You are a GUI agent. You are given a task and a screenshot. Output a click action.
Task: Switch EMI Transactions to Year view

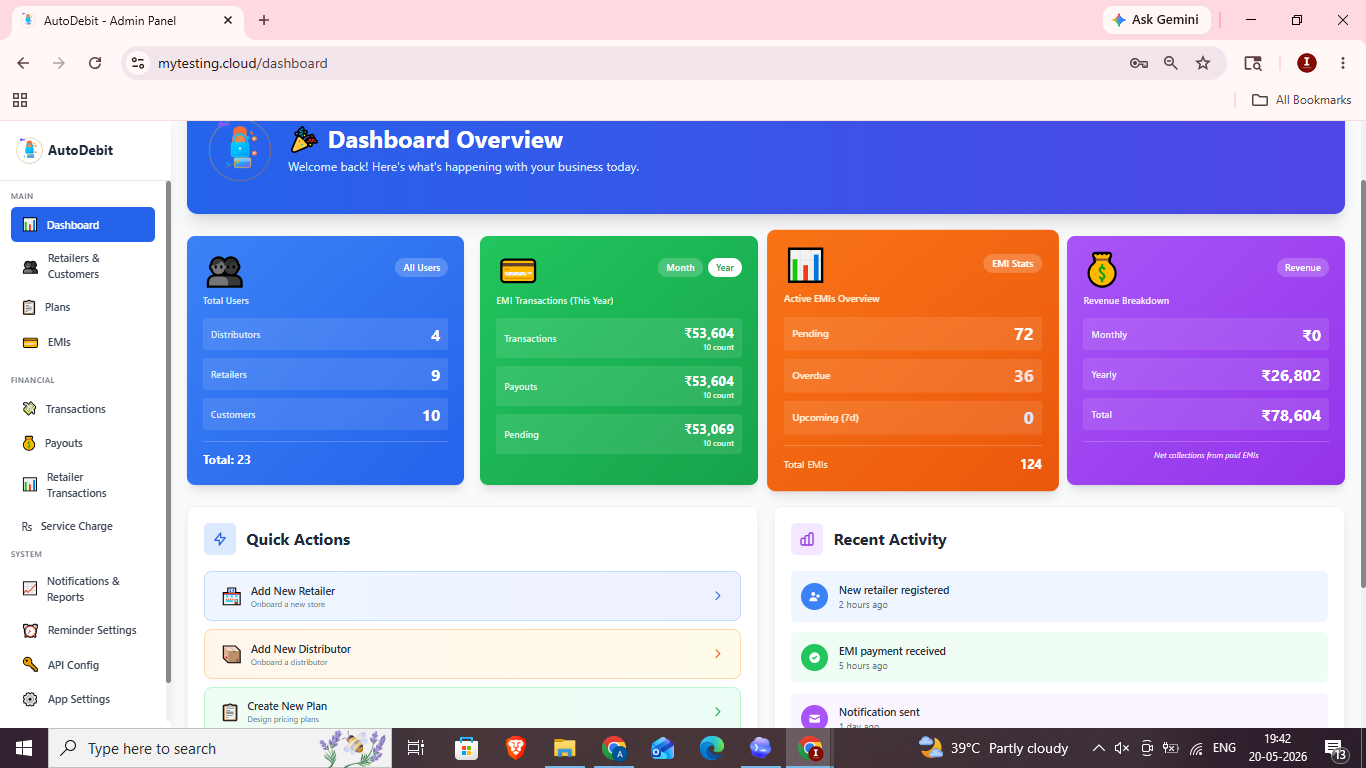coord(725,268)
